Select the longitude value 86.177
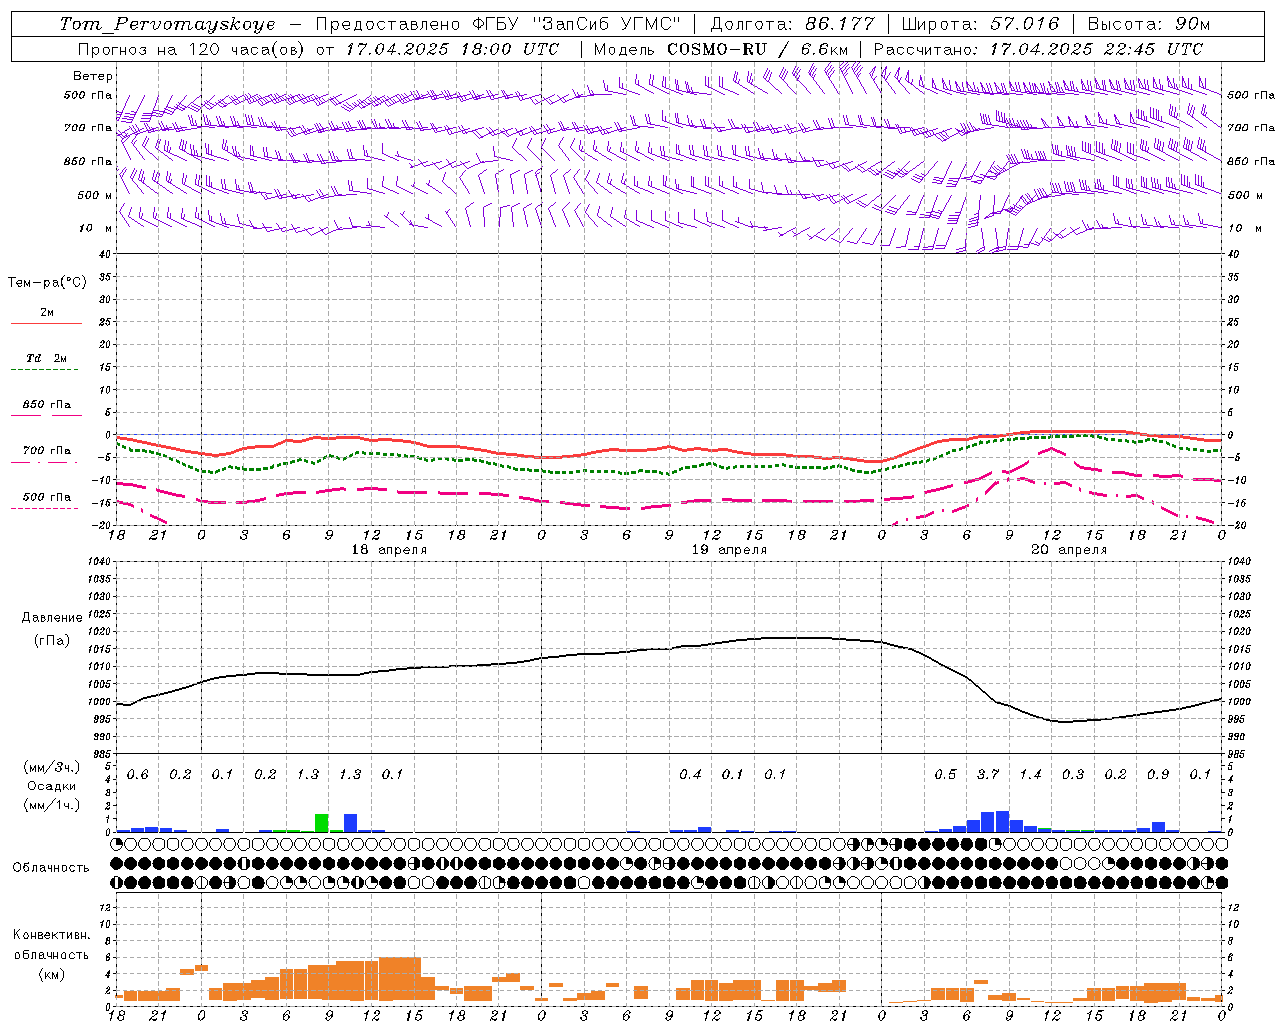Image resolution: width=1280 pixels, height=1024 pixels. [839, 24]
